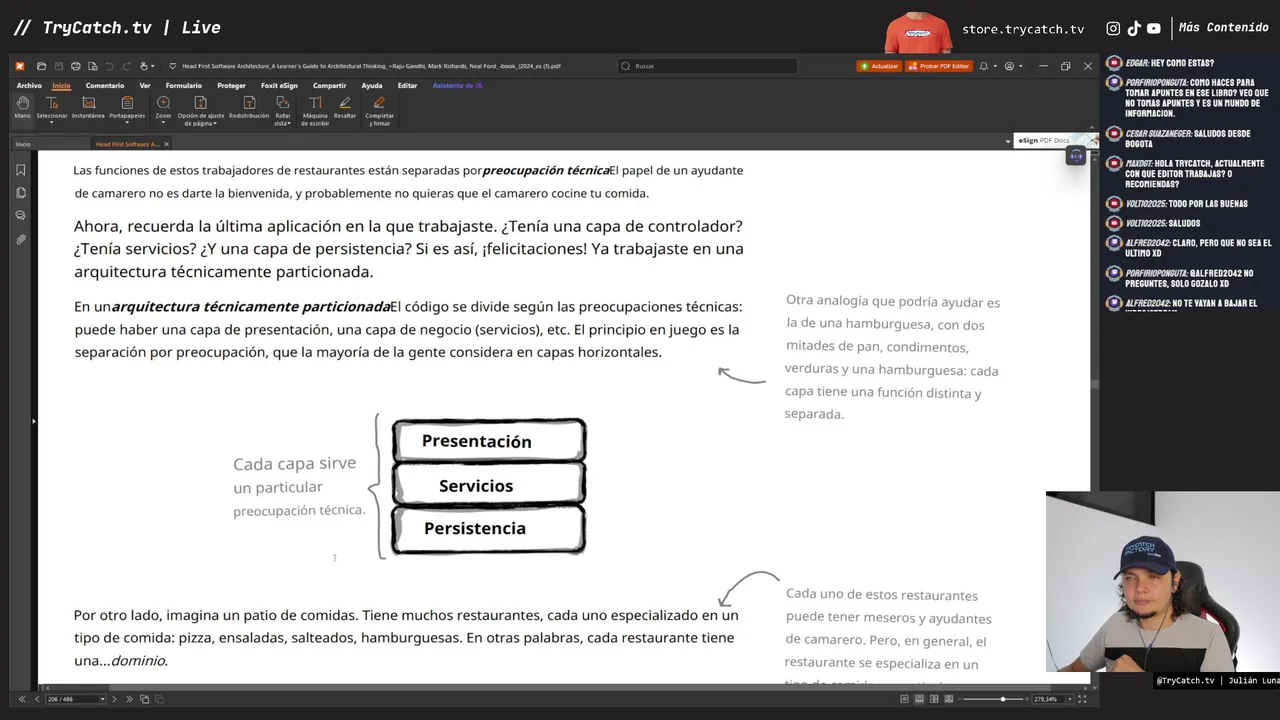This screenshot has width=1280, height=720.
Task: Click the YouTube icon in stream header
Action: (x=1153, y=29)
